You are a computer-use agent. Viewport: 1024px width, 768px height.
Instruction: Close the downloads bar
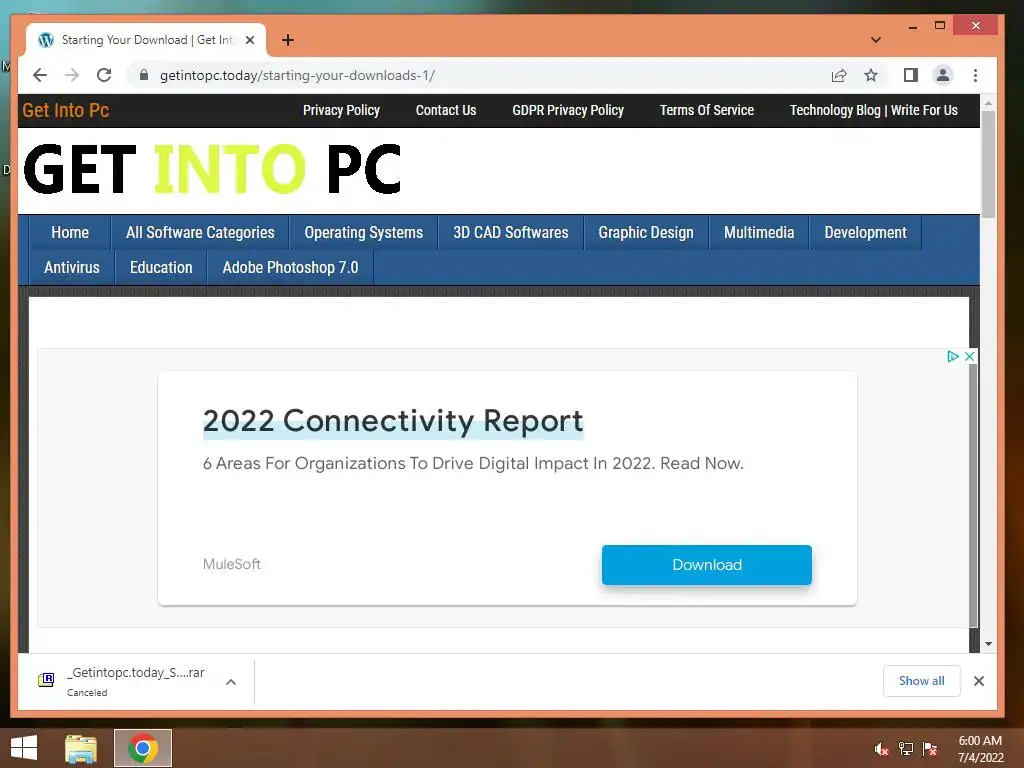[x=978, y=681]
